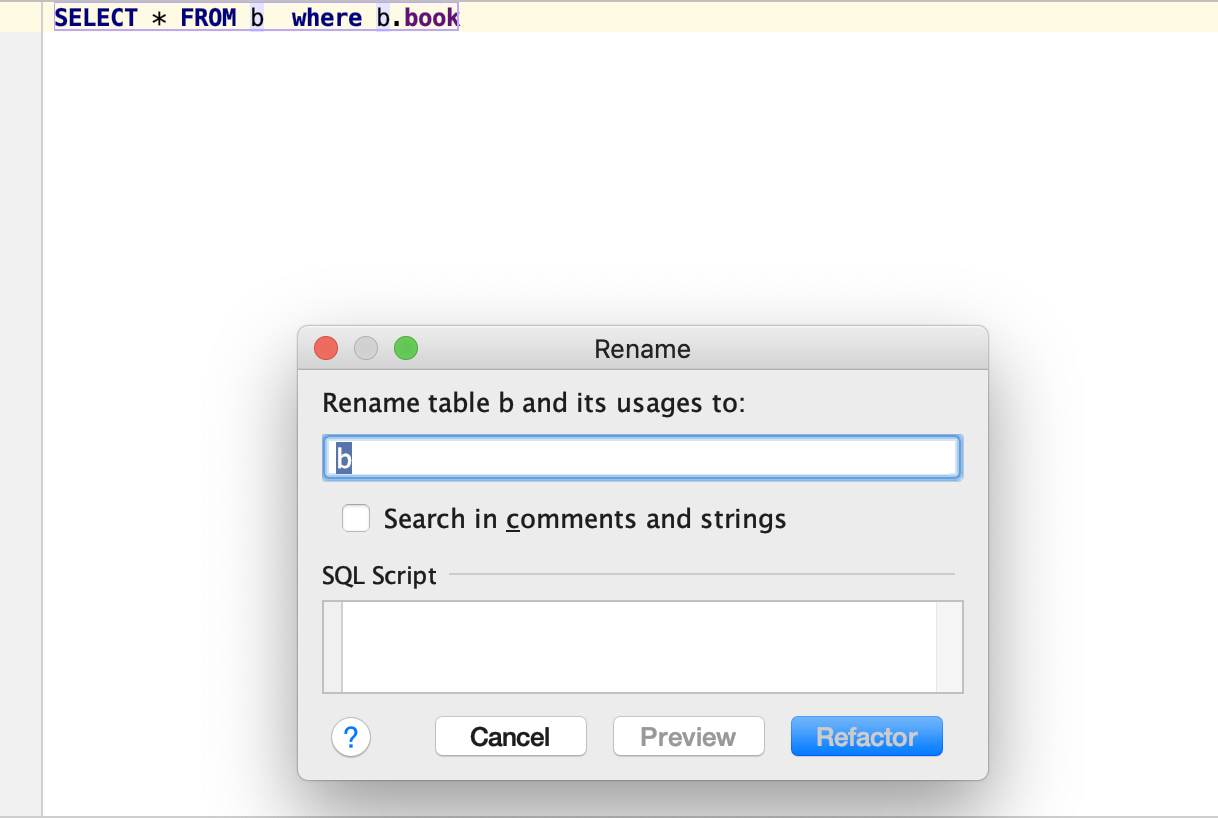
Task: Click the Rename dialog title bar
Action: point(642,349)
